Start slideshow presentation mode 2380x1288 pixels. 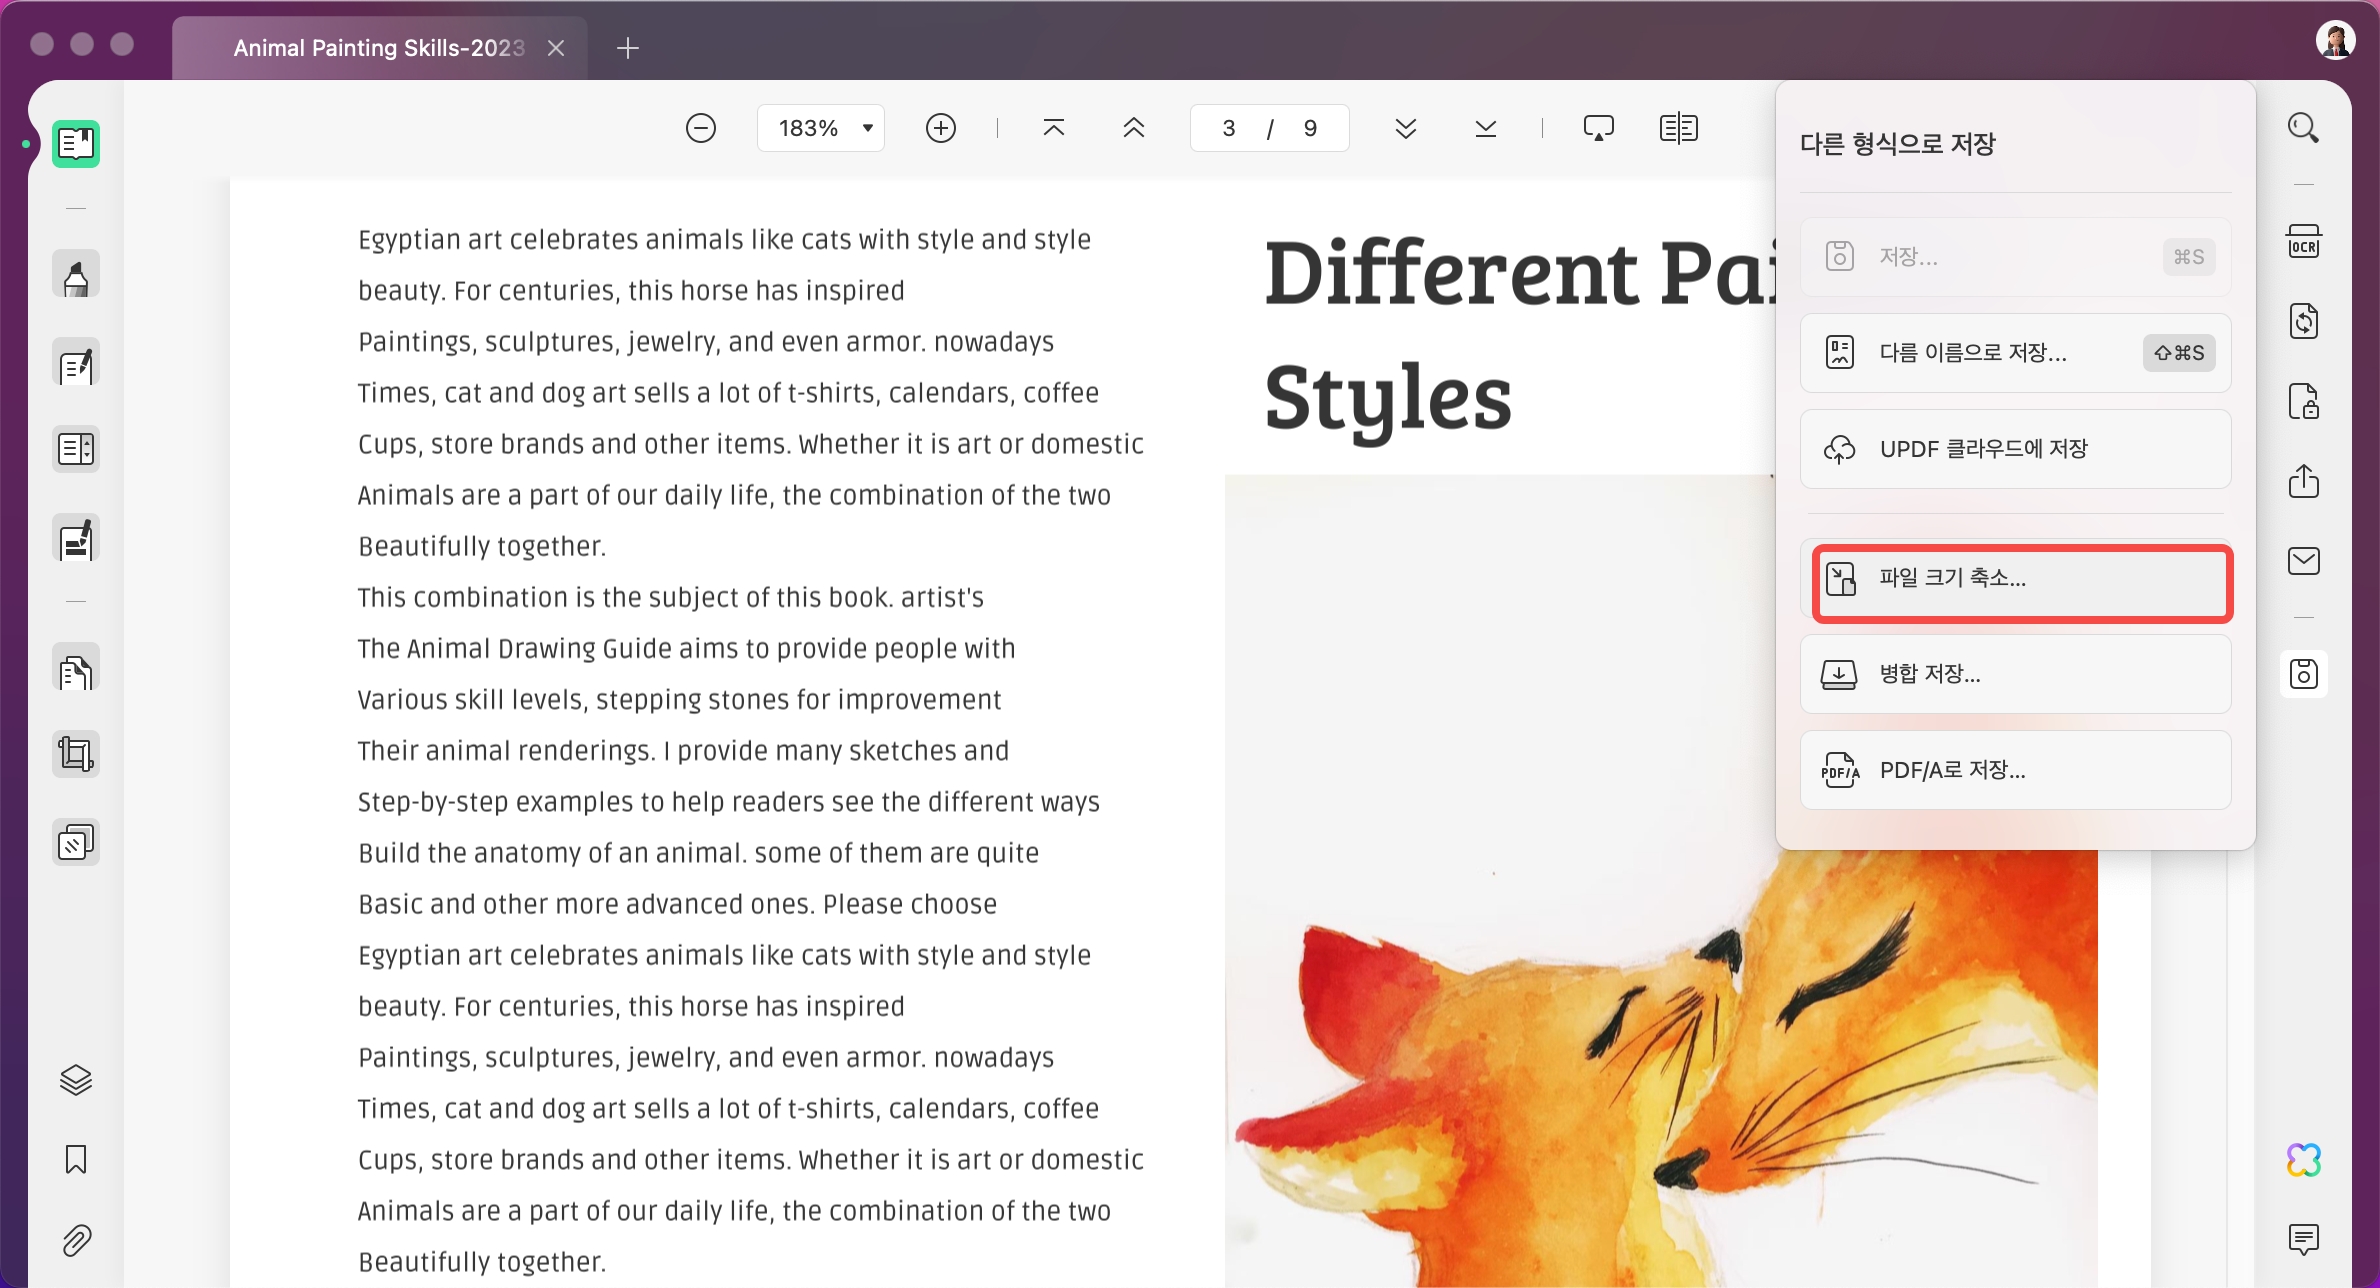tap(1599, 128)
